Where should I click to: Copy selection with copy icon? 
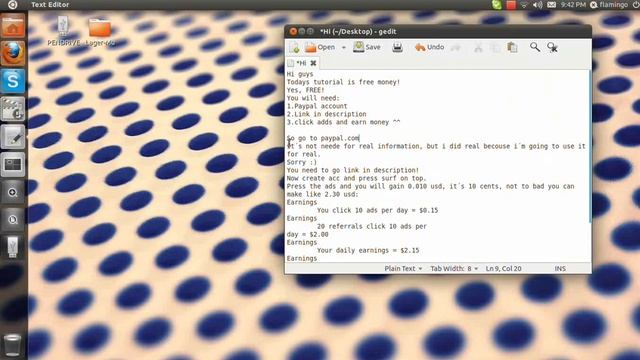[x=496, y=48]
